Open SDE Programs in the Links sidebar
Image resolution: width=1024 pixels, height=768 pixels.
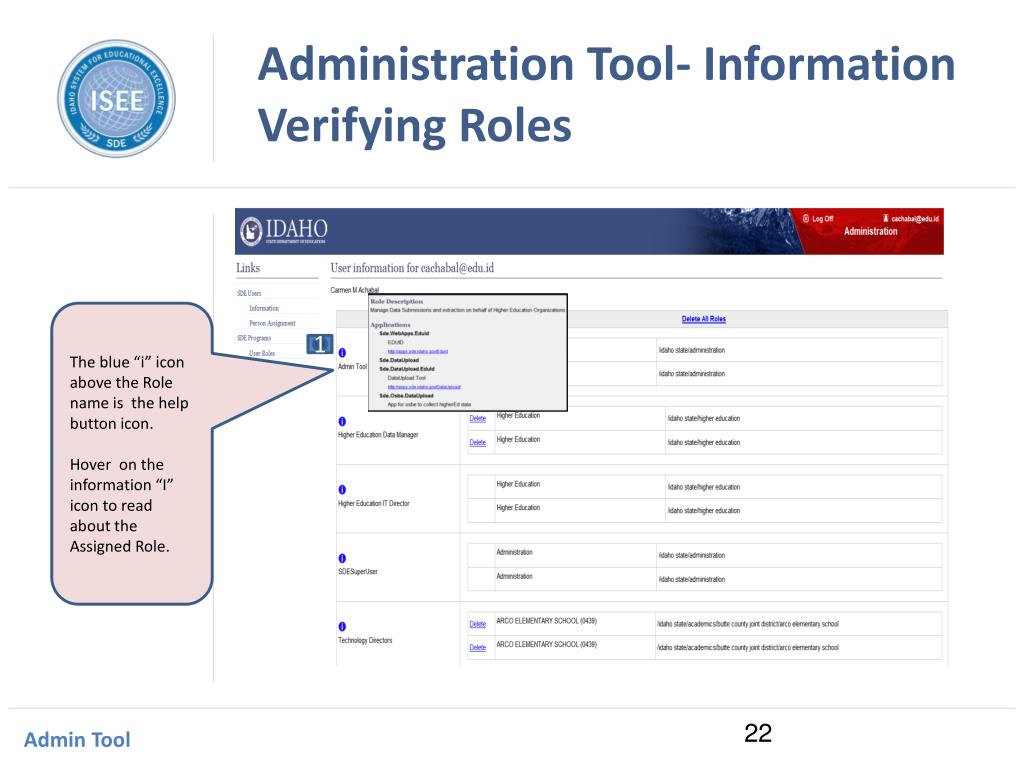click(x=253, y=338)
